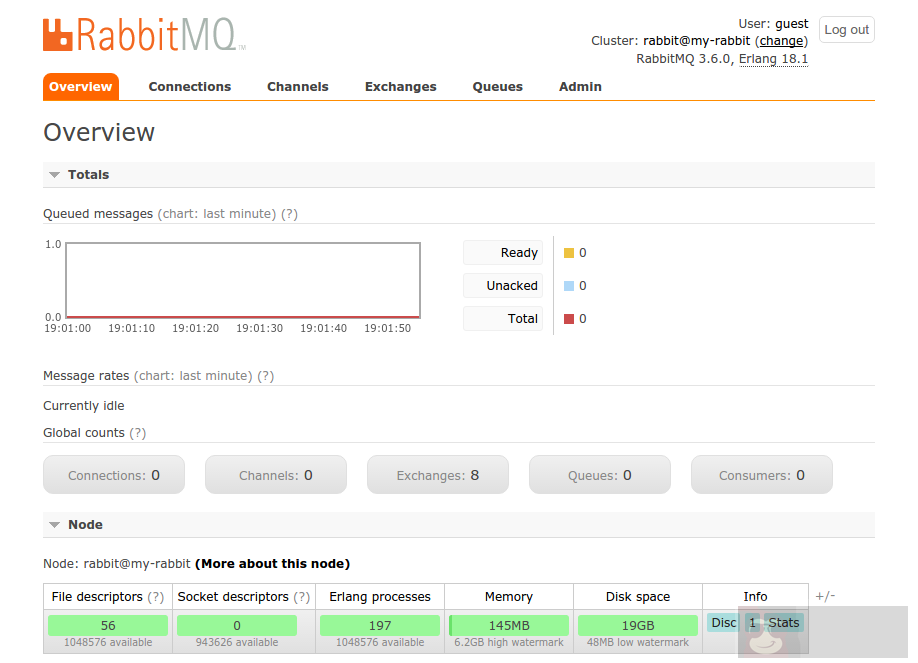Click the Log out button
The height and width of the screenshot is (663, 918).
coord(846,29)
